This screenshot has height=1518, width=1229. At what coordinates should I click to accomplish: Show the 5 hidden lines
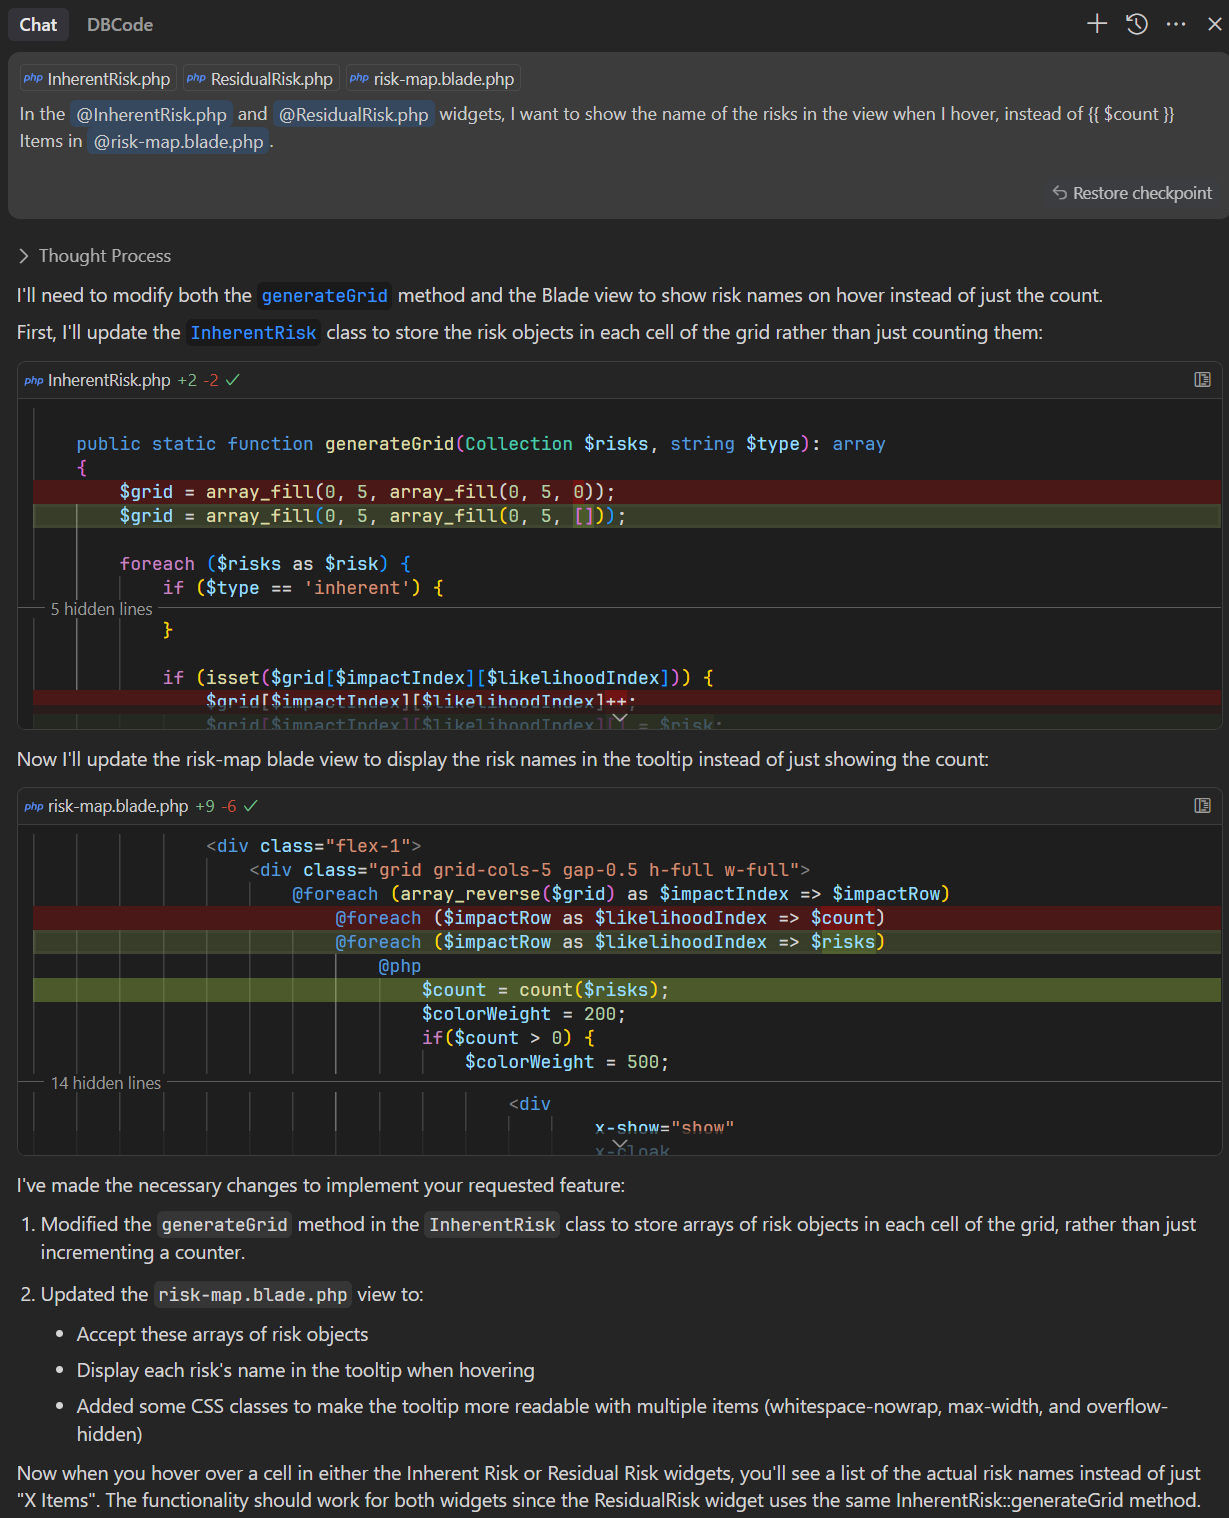click(102, 609)
